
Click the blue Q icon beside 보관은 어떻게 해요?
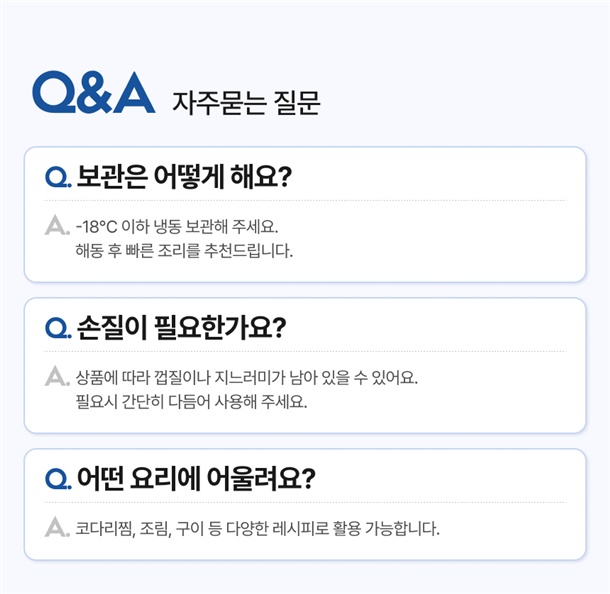58,177
